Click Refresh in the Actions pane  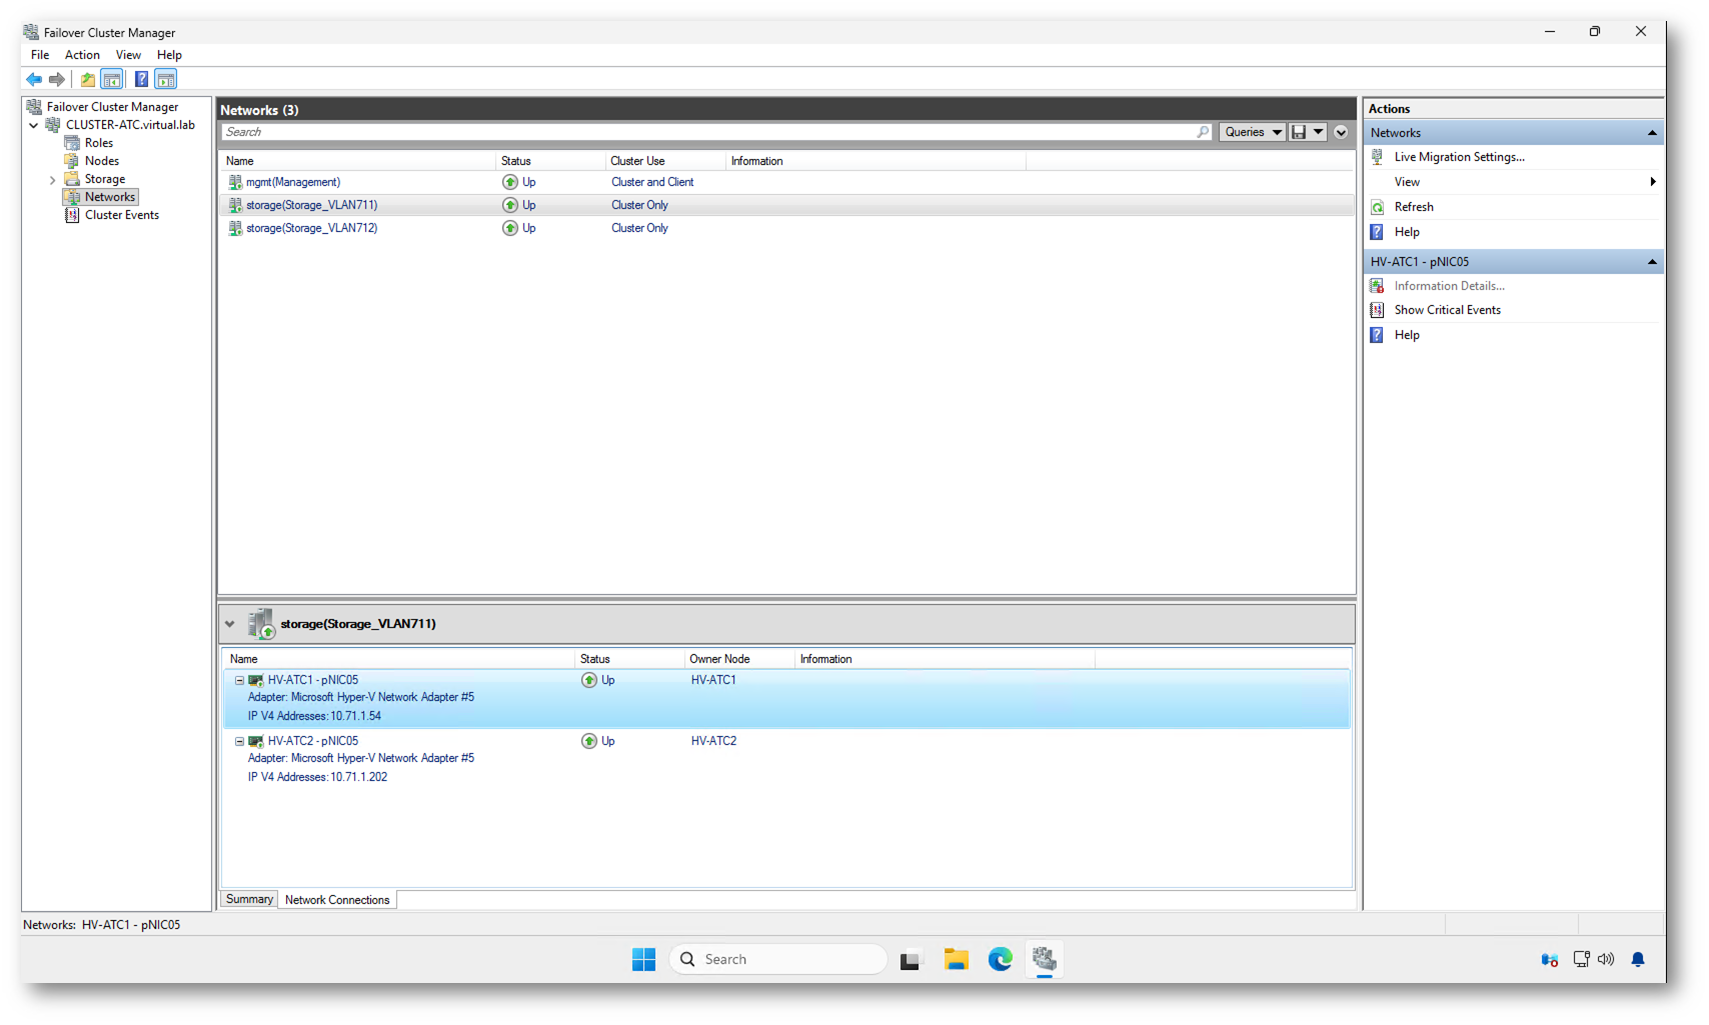(x=1413, y=207)
